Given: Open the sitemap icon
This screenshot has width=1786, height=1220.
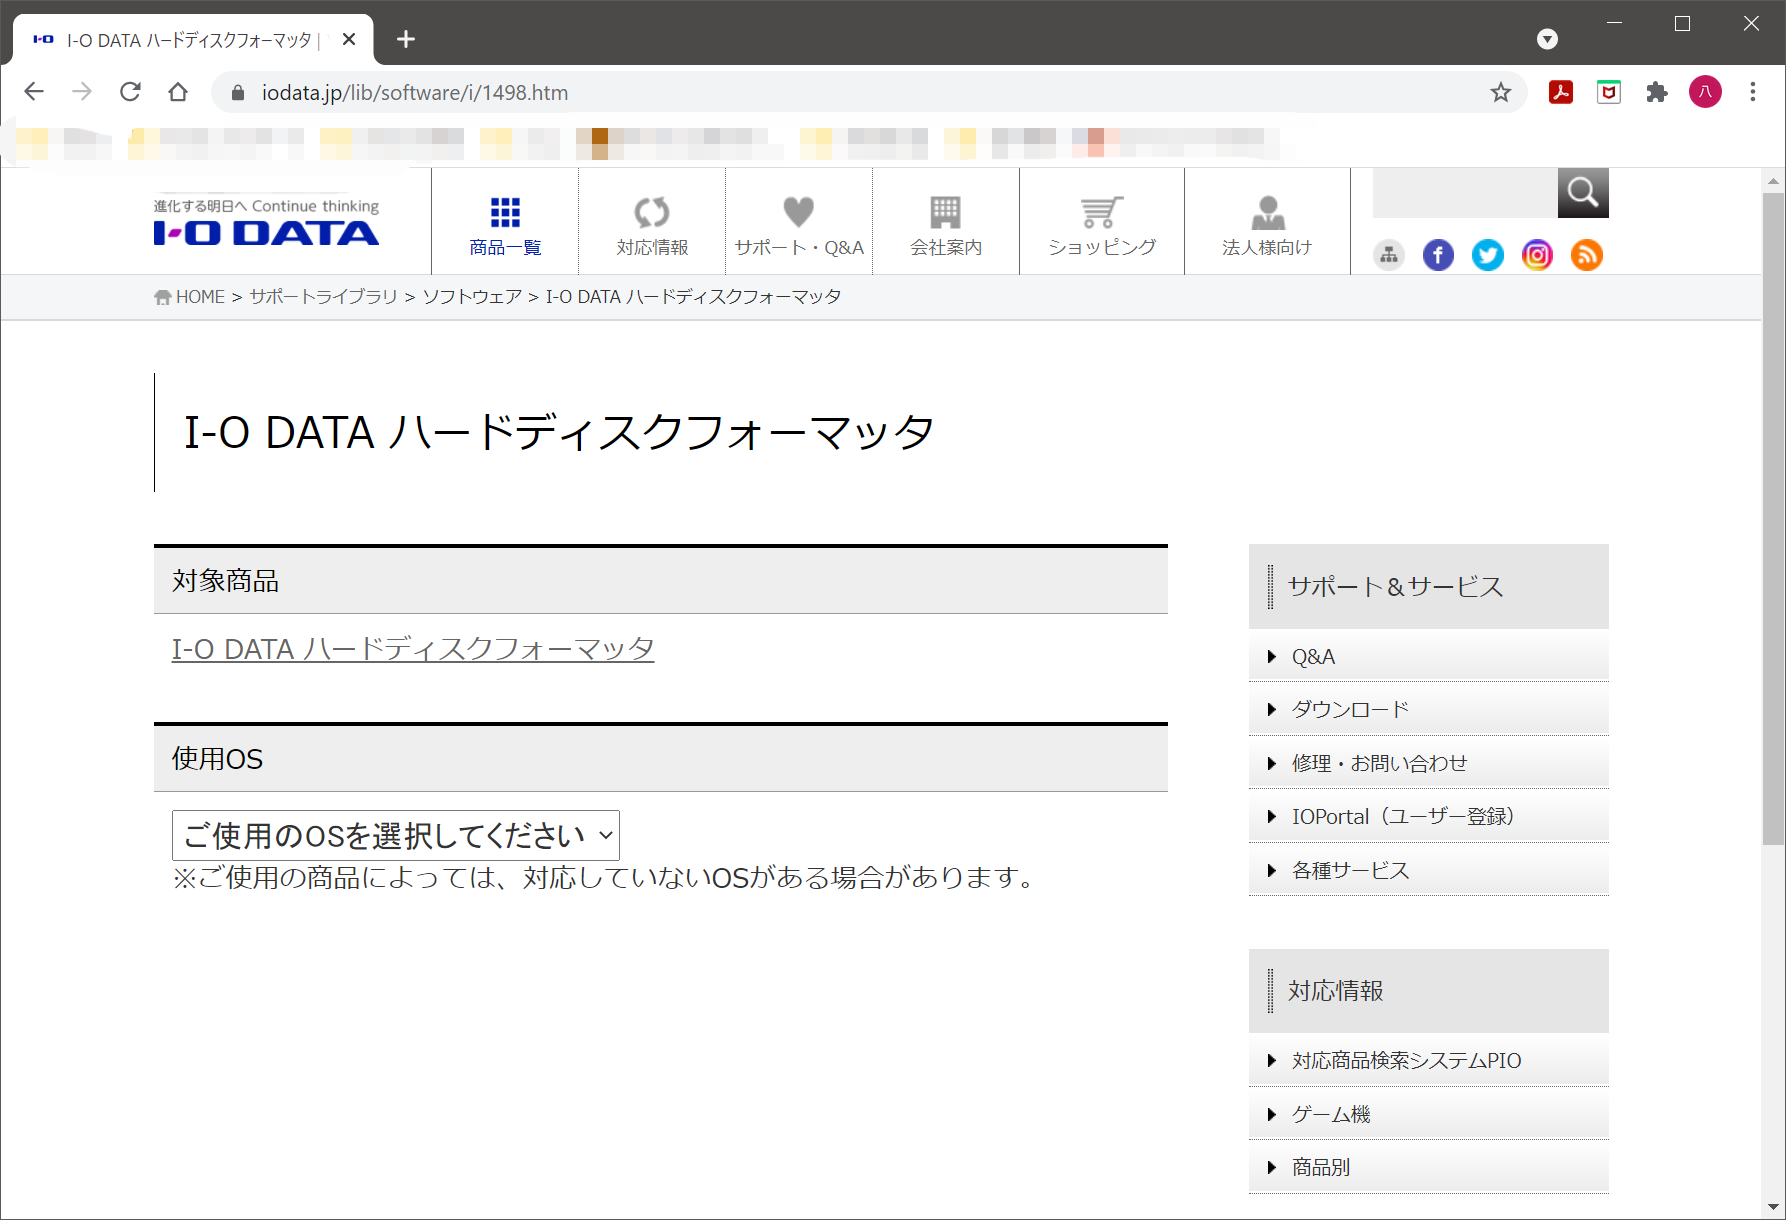Looking at the screenshot, I should coord(1389,255).
